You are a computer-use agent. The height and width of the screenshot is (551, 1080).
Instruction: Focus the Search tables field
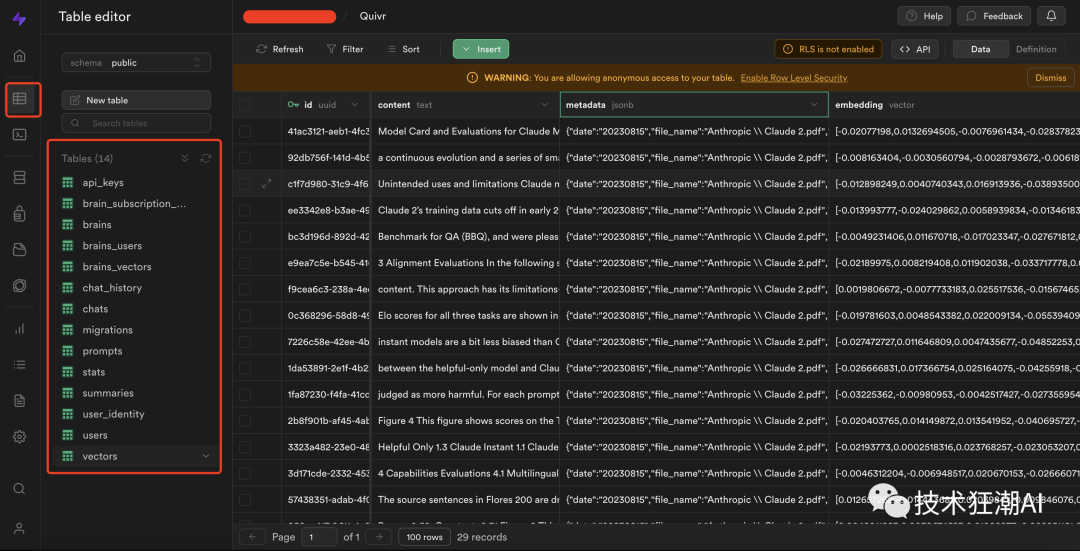(136, 123)
